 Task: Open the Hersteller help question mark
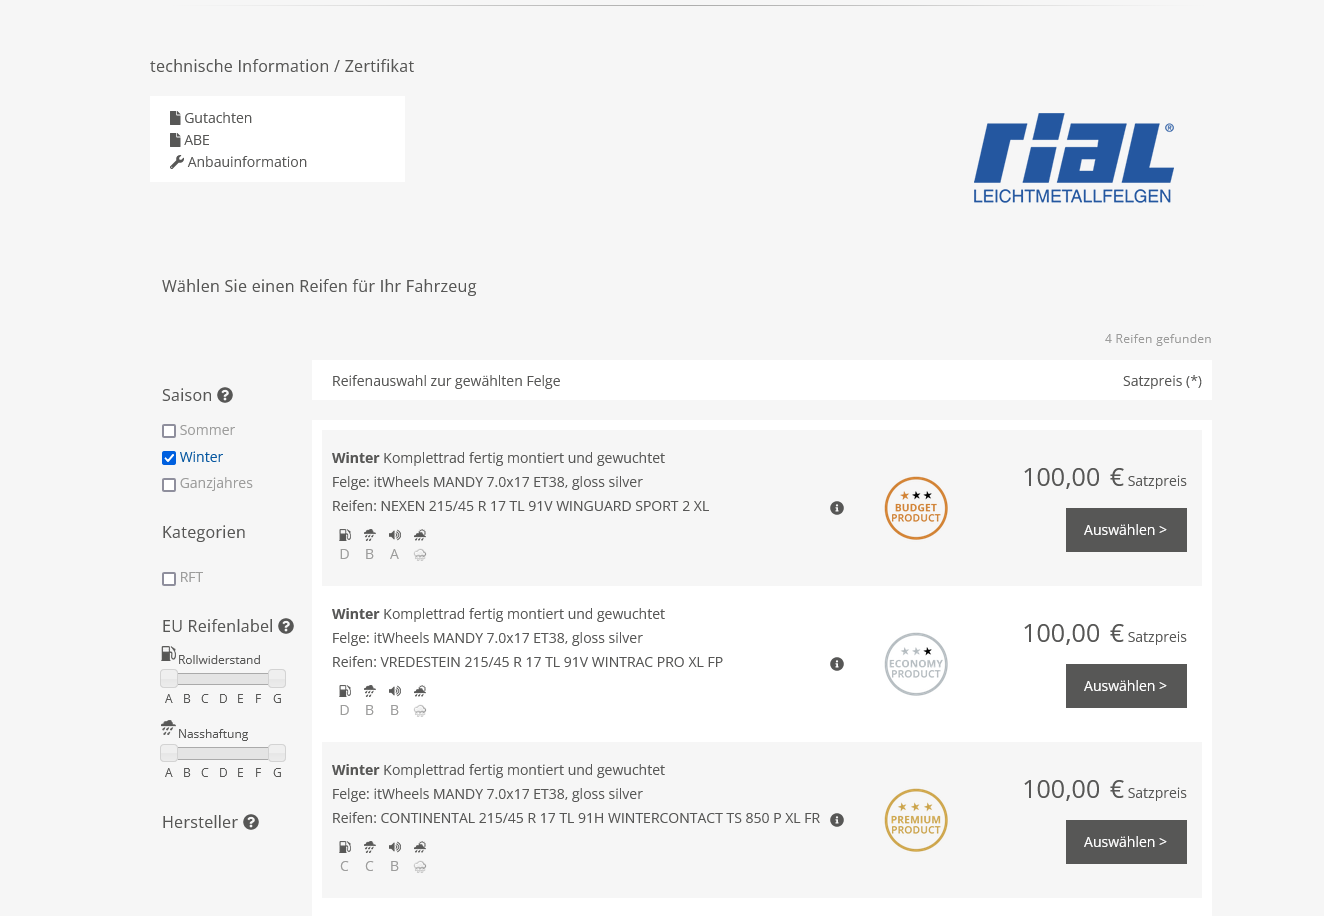click(251, 822)
